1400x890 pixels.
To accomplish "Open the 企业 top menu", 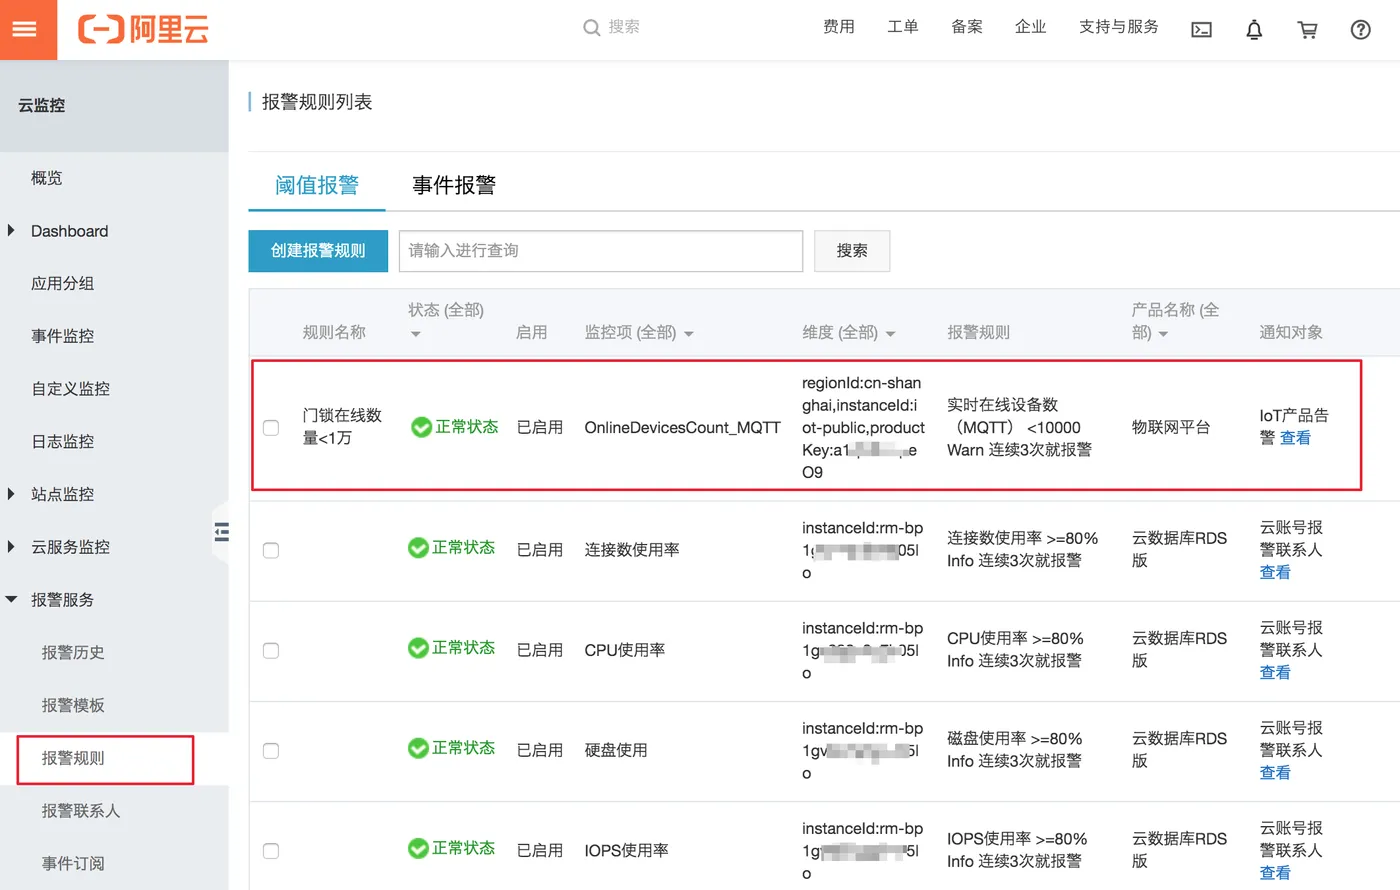I will coord(1031,27).
